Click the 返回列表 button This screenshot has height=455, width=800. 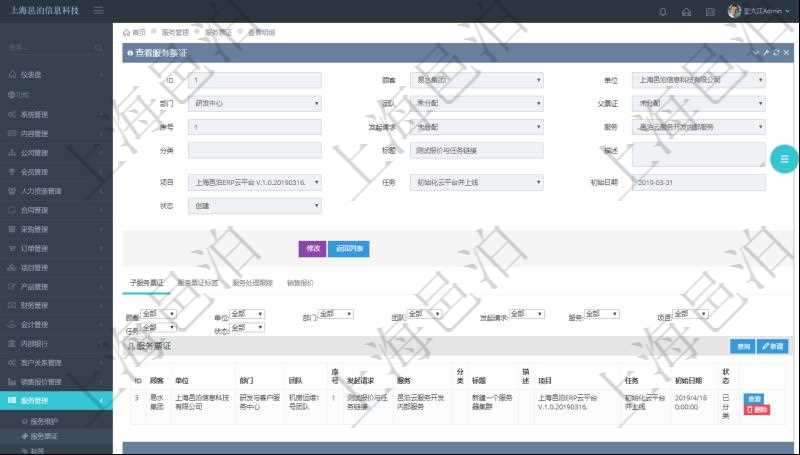[x=349, y=249]
